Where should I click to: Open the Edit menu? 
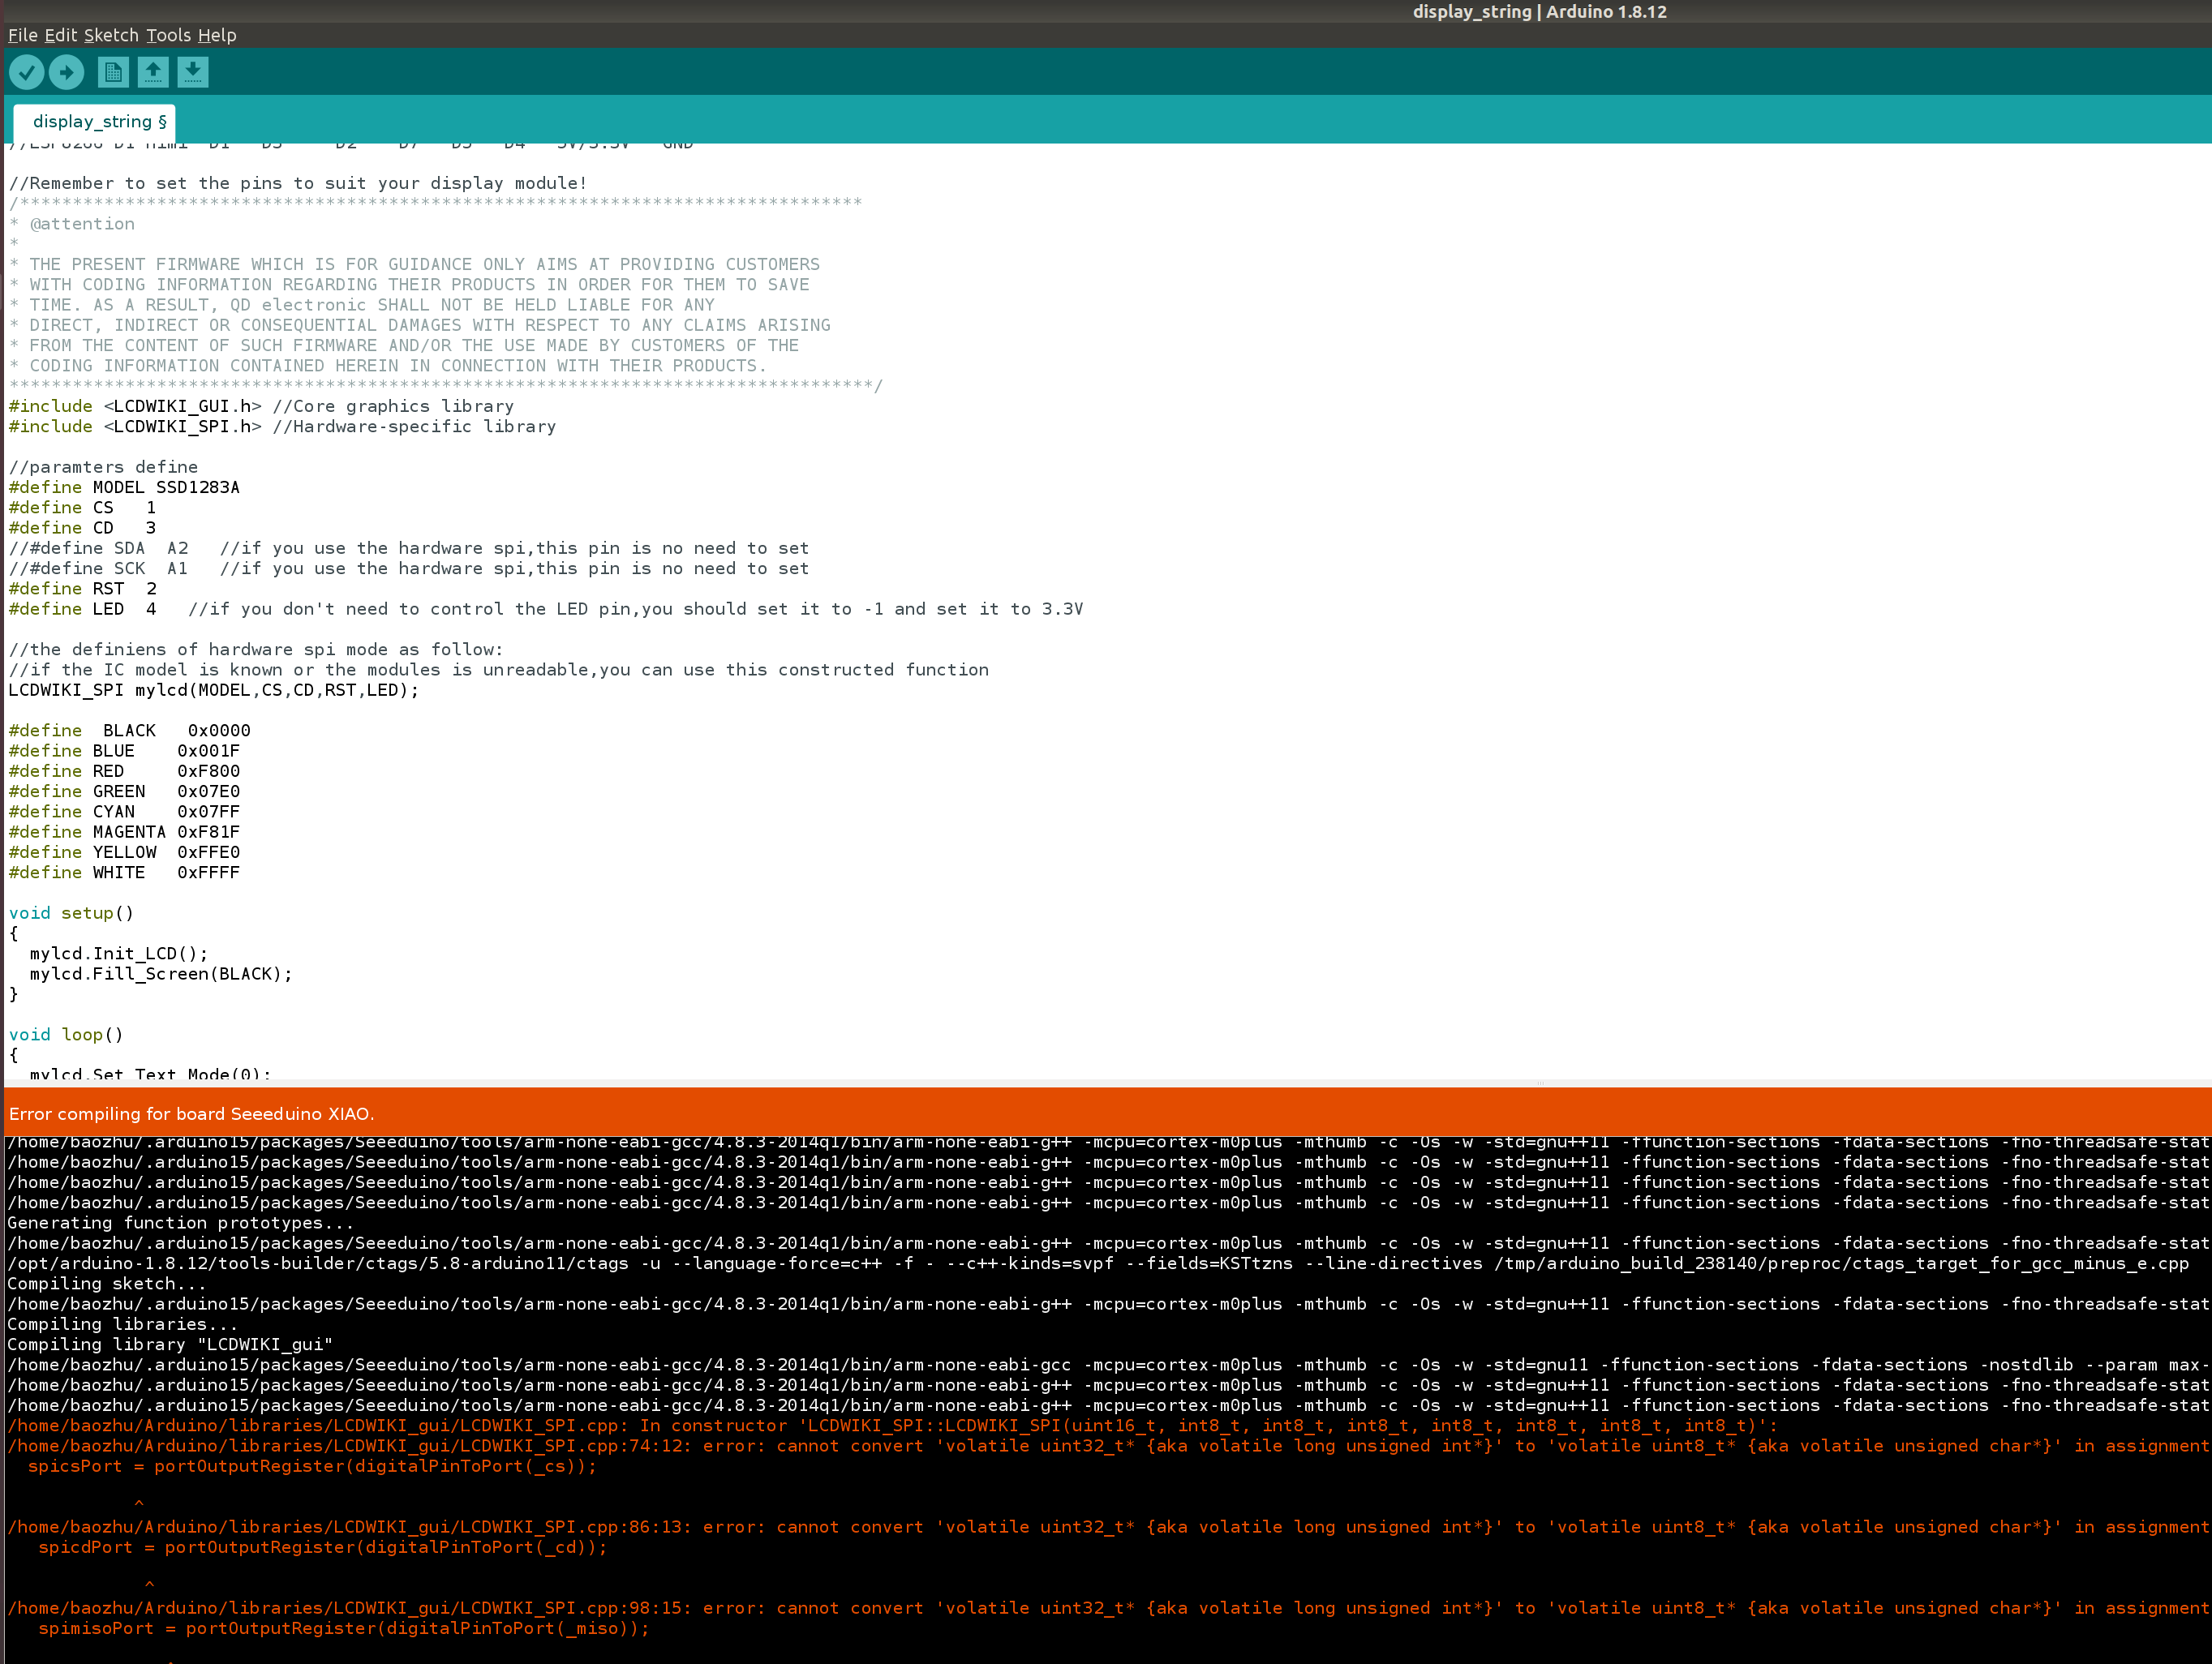pyautogui.click(x=61, y=35)
